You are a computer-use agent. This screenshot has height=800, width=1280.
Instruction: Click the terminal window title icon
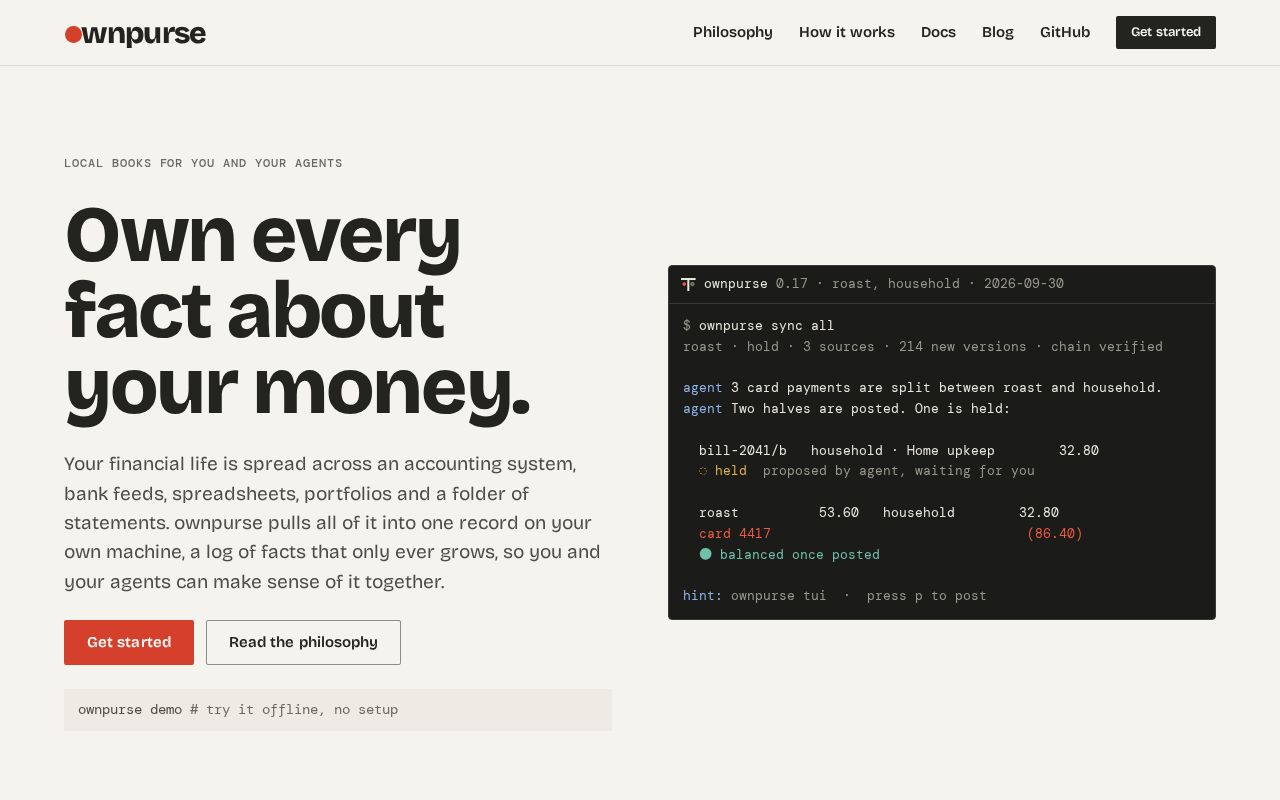pyautogui.click(x=688, y=284)
